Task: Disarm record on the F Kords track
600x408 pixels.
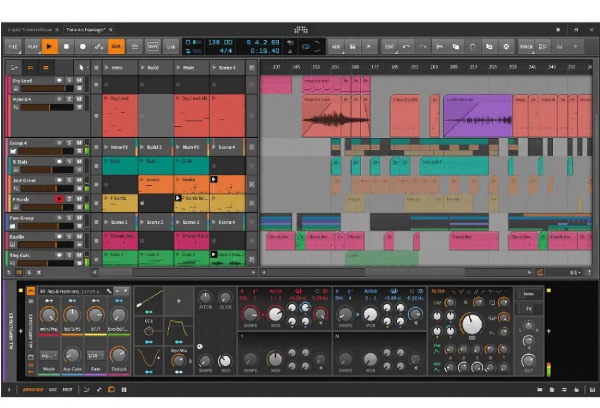Action: click(x=59, y=199)
